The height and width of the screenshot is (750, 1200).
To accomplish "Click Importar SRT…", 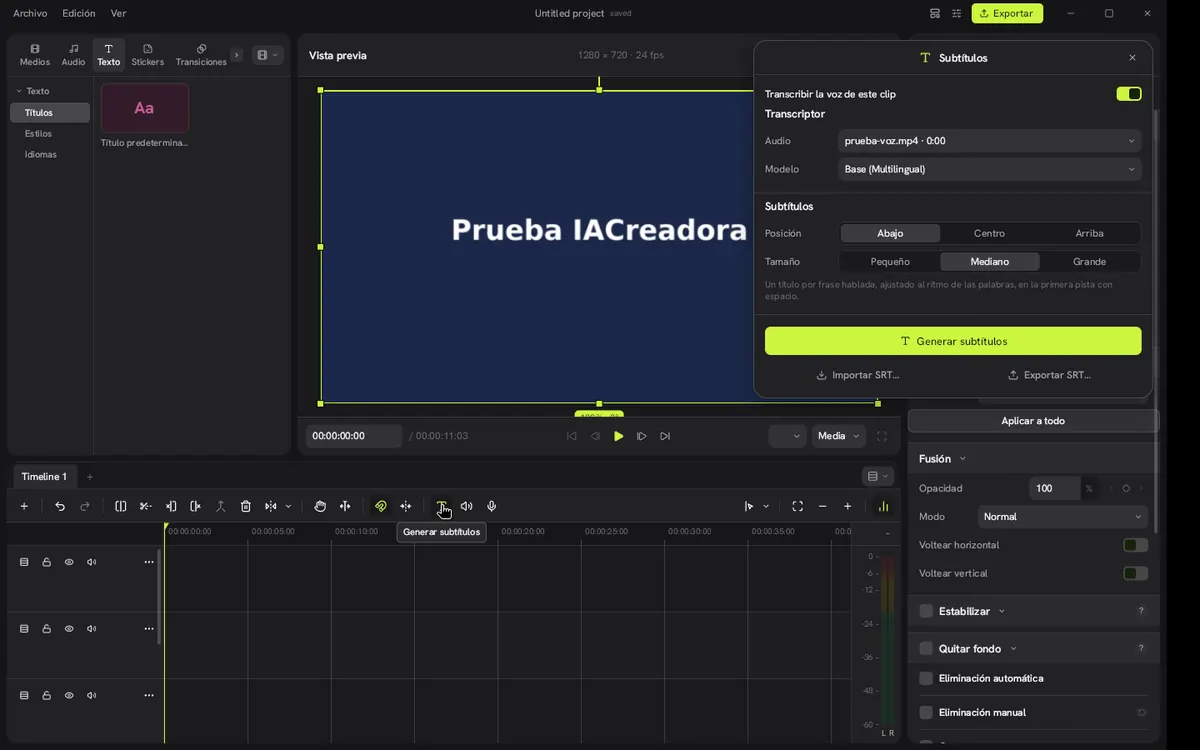I will [x=858, y=375].
